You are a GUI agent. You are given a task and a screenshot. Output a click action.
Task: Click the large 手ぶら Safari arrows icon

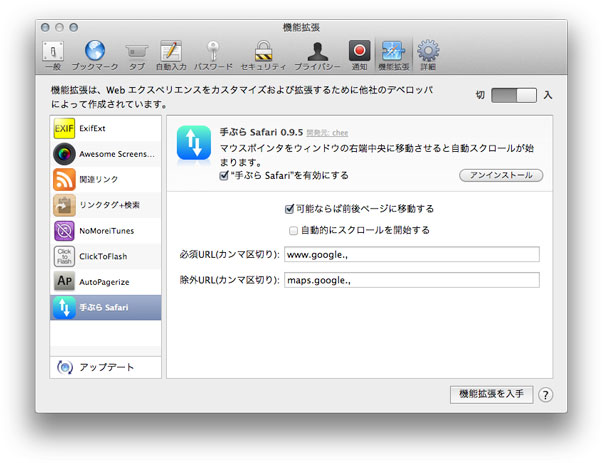[194, 142]
